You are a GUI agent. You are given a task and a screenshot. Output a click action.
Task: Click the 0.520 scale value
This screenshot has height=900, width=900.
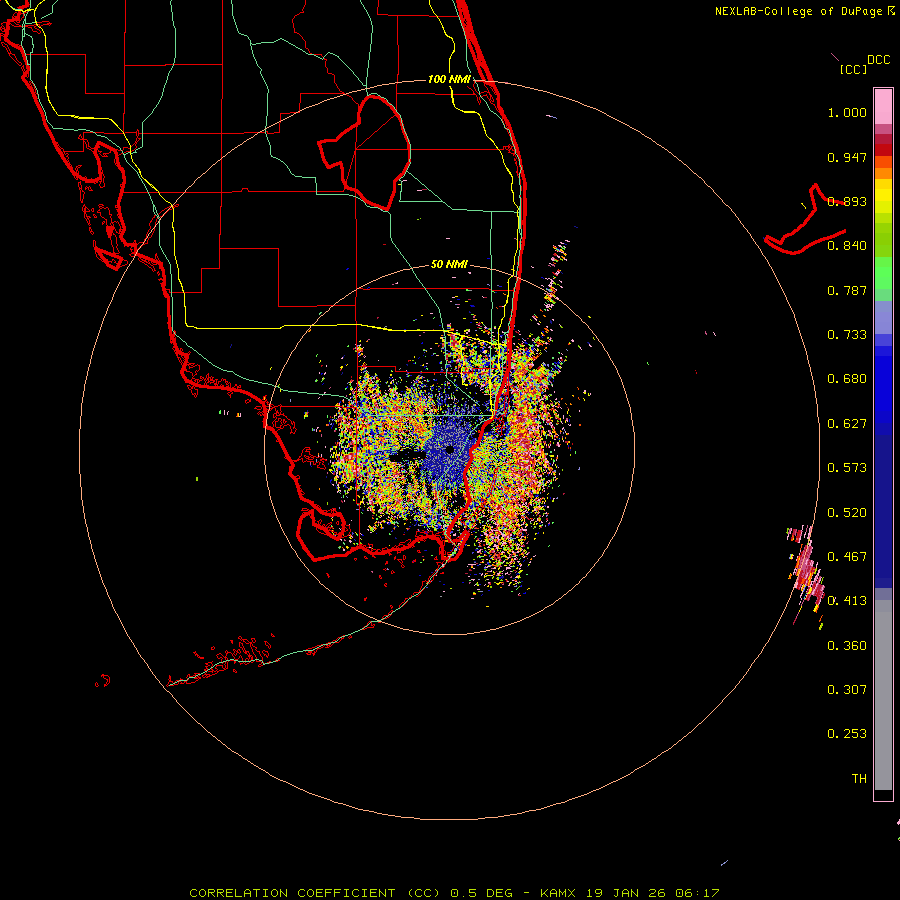coord(847,513)
